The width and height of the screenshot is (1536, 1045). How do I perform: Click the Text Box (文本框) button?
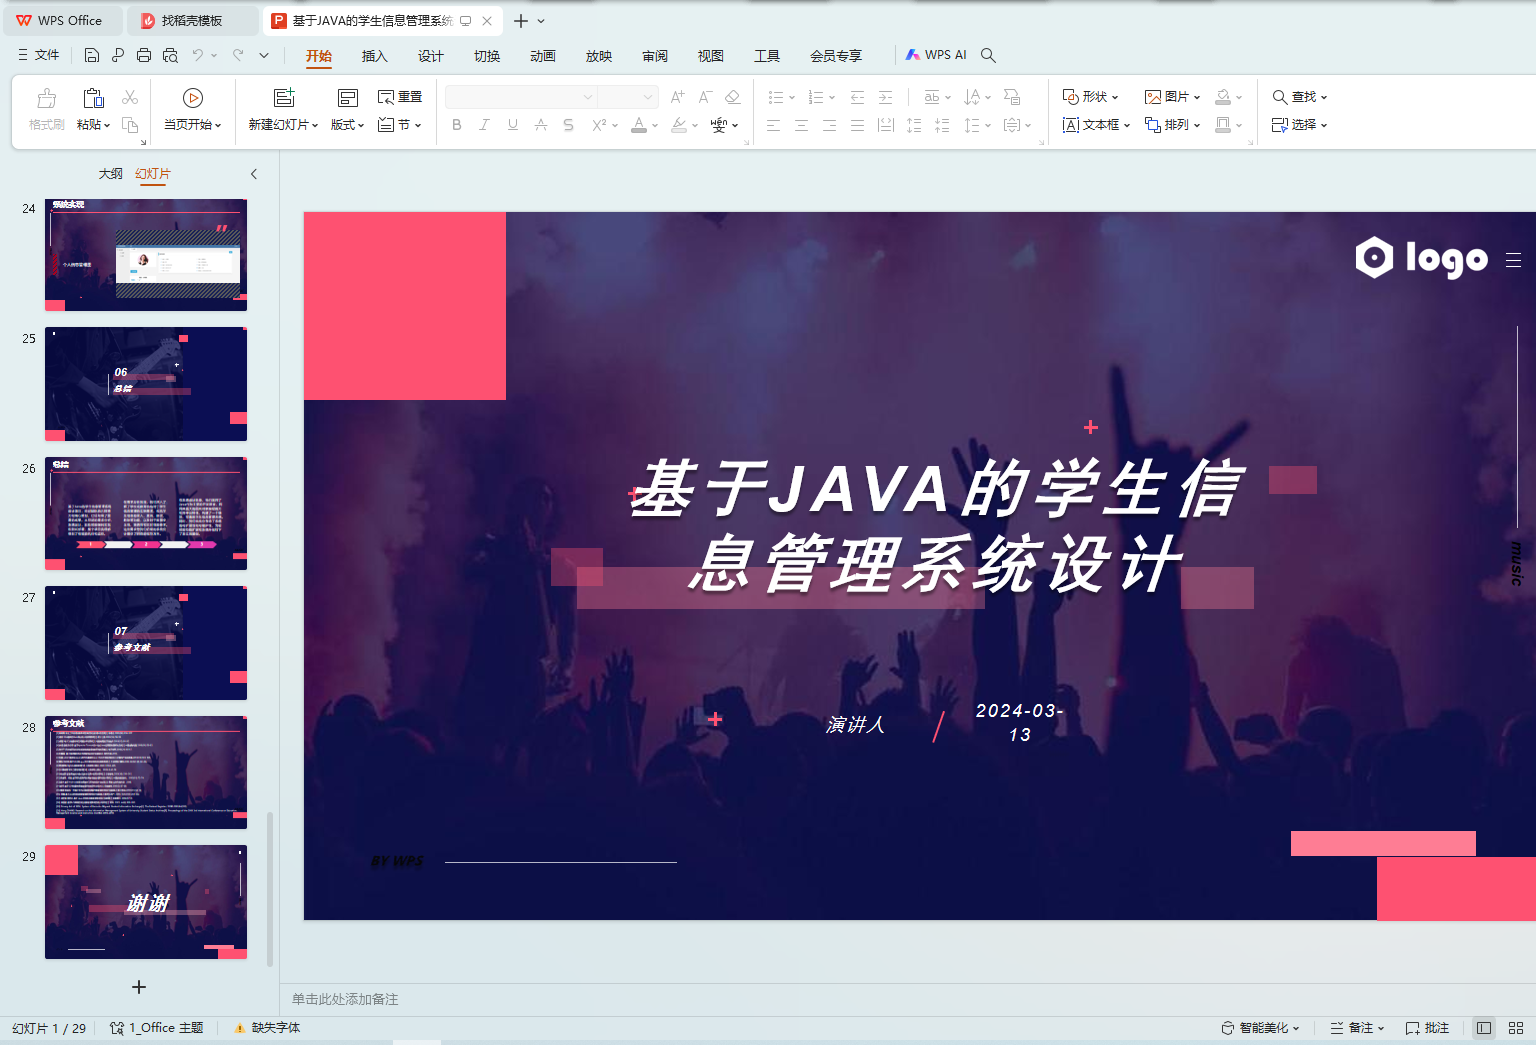1096,125
